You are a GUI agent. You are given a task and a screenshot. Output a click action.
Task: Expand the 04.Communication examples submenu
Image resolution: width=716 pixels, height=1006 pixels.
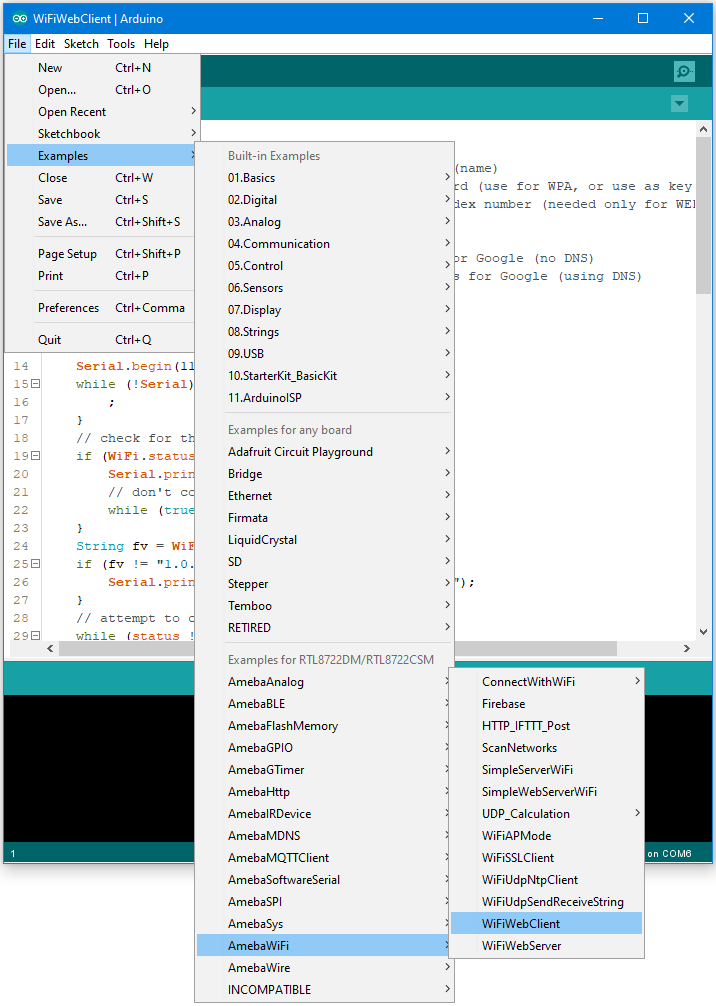[325, 244]
